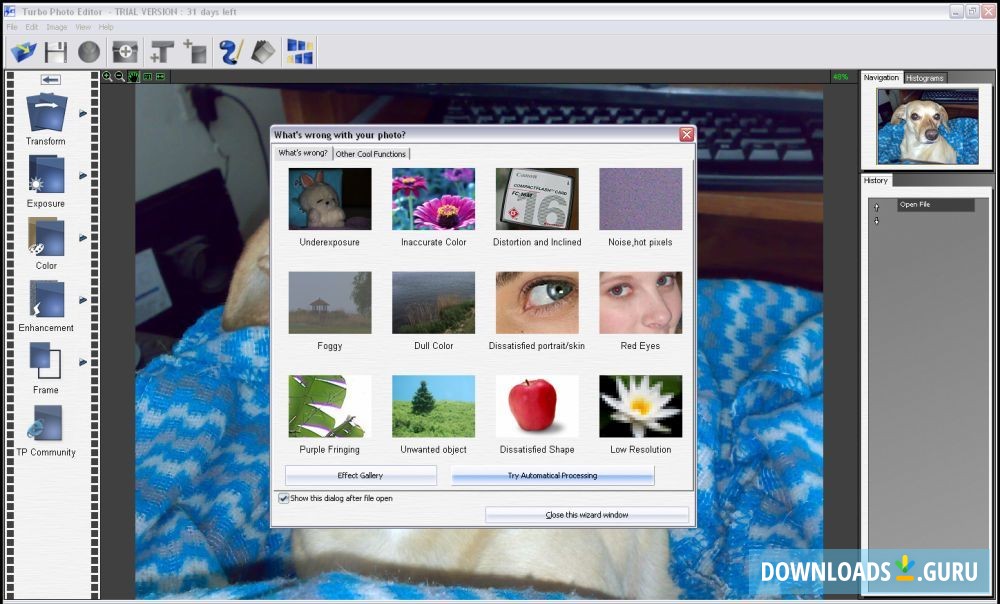This screenshot has width=1000, height=604.
Task: Choose the Noise, hot pixels thumbnail
Action: pos(640,199)
